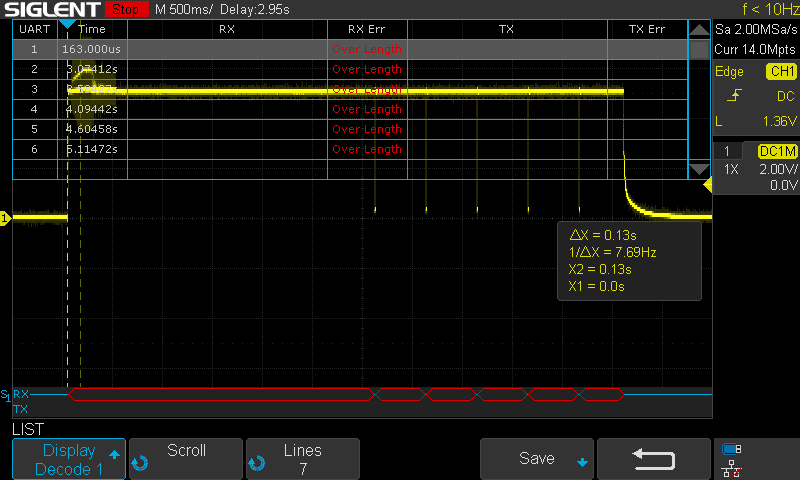
Task: Click the rising edge trigger slope icon
Action: [x=735, y=96]
